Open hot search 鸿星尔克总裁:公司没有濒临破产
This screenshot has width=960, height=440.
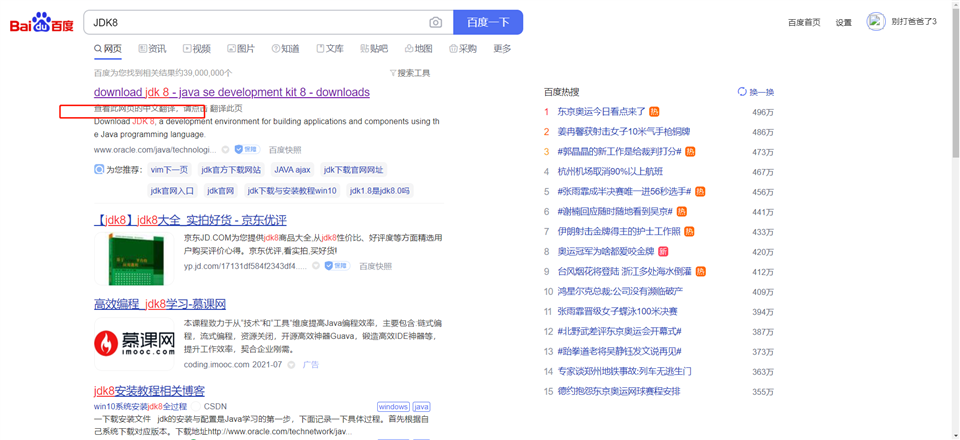click(620, 291)
